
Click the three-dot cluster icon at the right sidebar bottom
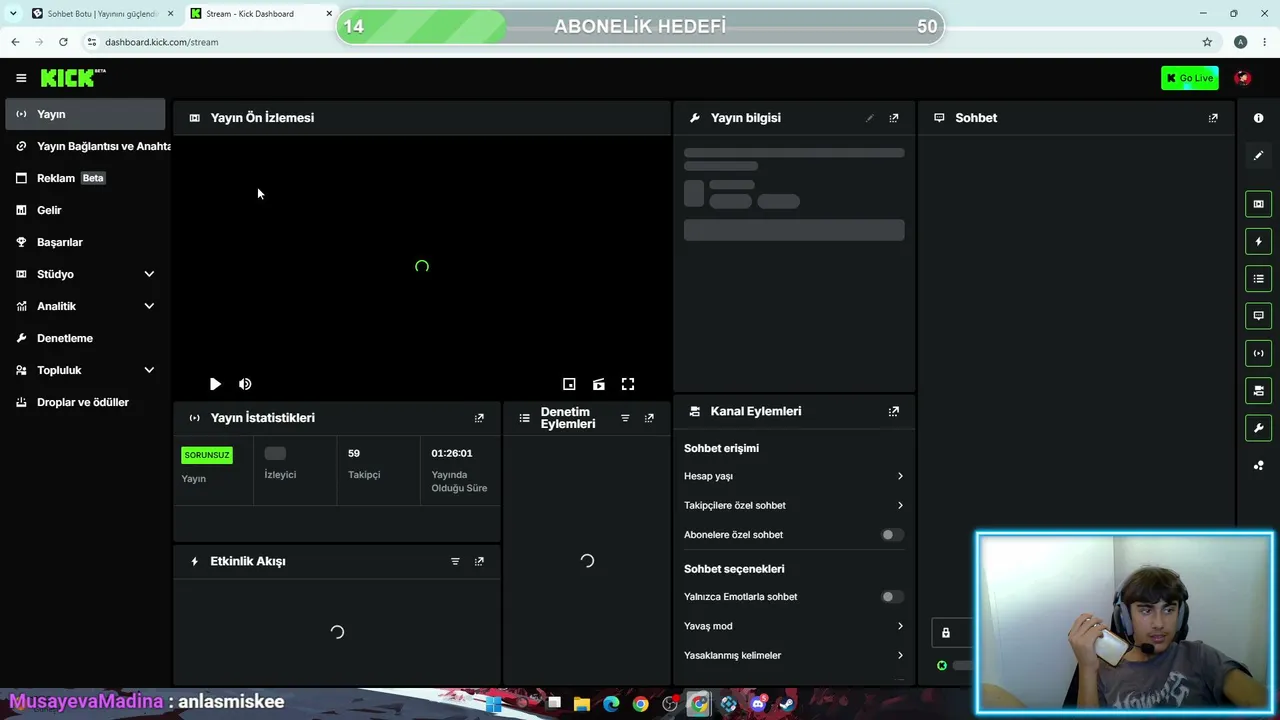coord(1258,465)
